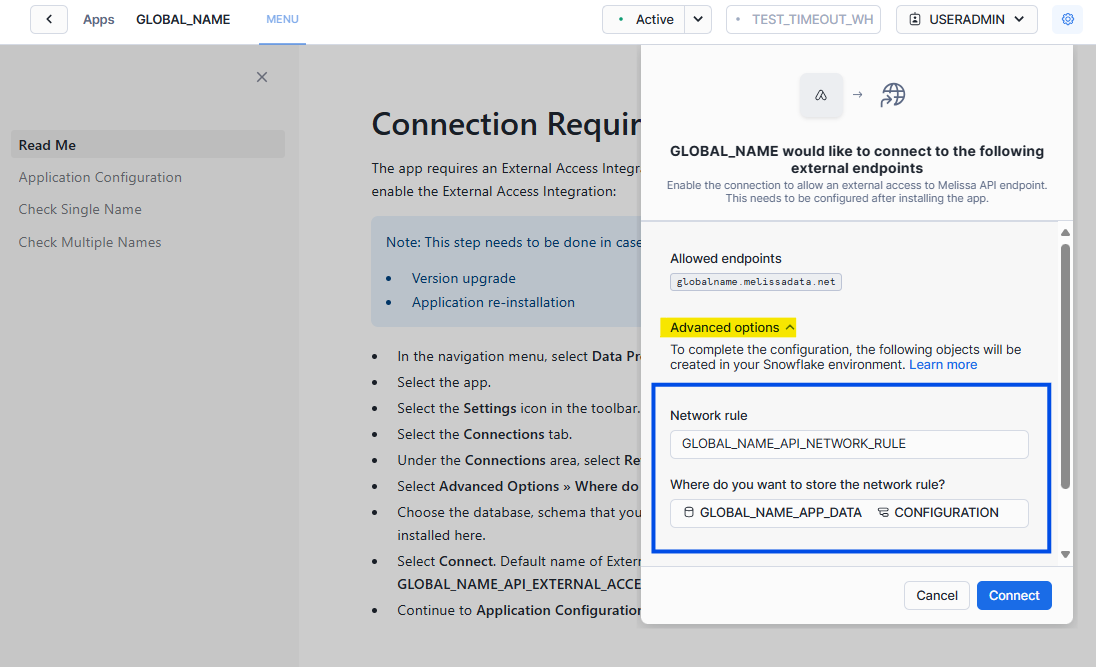
Task: Go back with the left chevron button
Action: click(49, 20)
